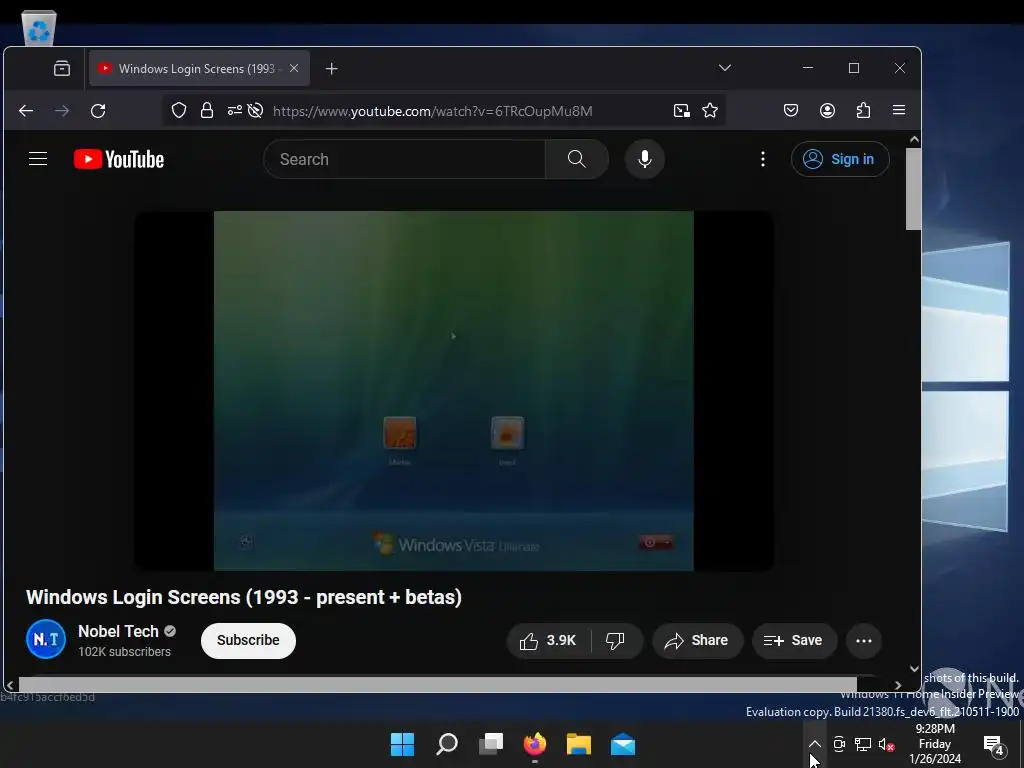Search with your voice microphone
The width and height of the screenshot is (1024, 768).
(x=645, y=159)
